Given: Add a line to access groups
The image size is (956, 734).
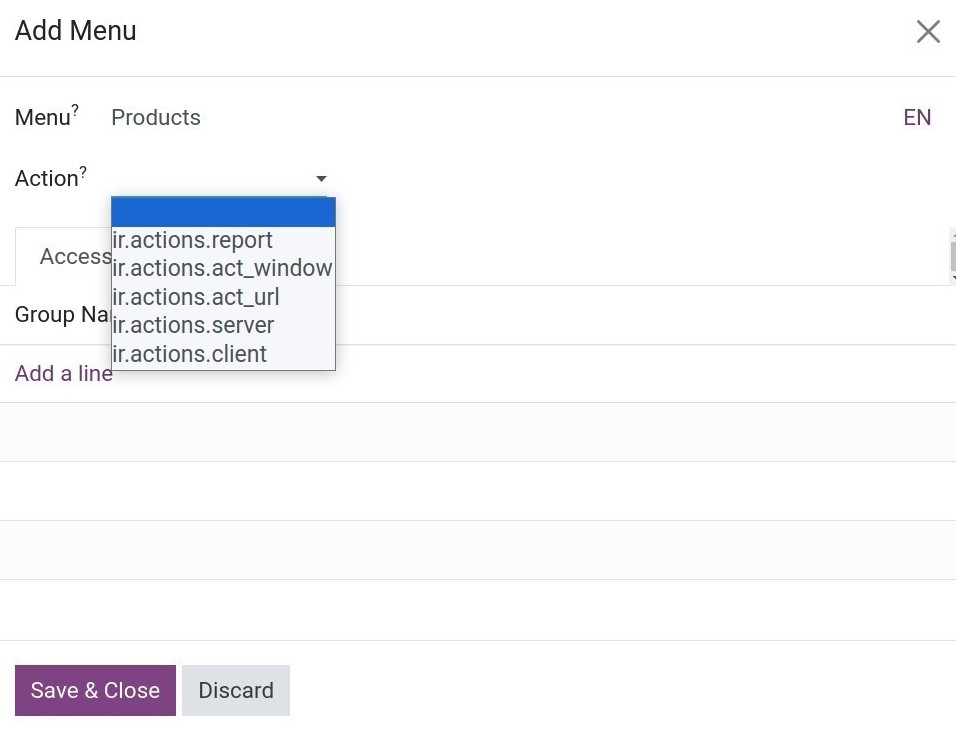Looking at the screenshot, I should coord(63,374).
